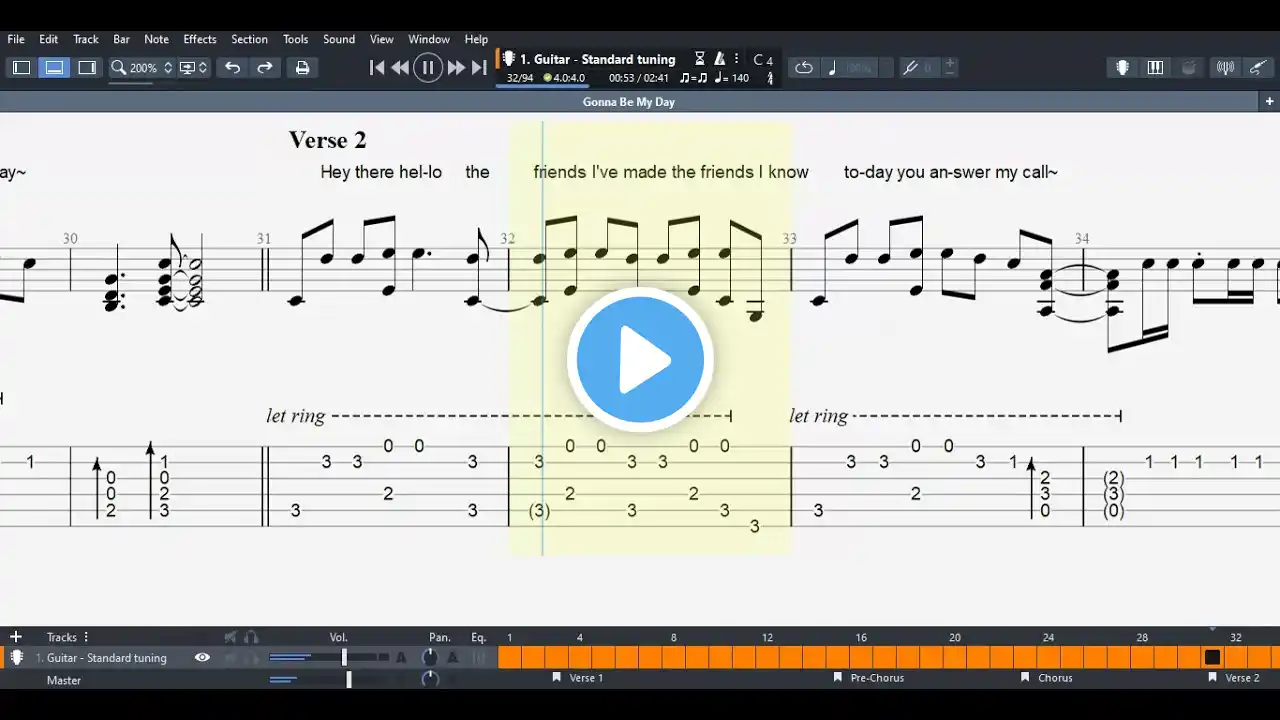Fast forward to the next bar
This screenshot has width=1280, height=720.
coord(456,68)
